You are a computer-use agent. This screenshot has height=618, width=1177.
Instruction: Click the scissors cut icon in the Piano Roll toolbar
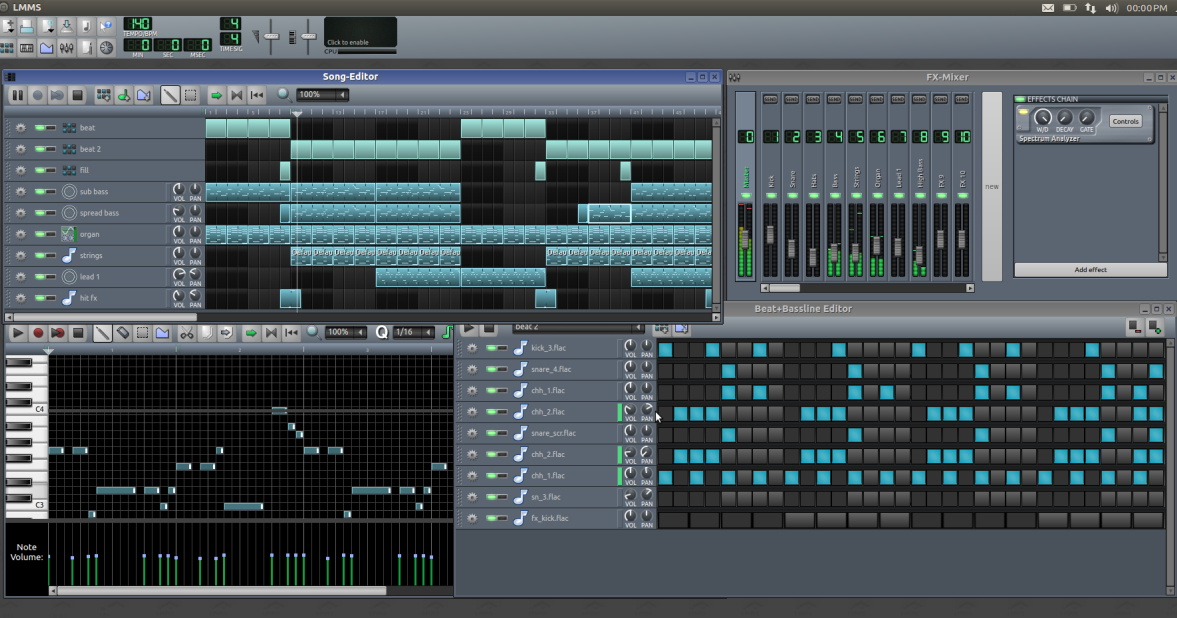[185, 333]
